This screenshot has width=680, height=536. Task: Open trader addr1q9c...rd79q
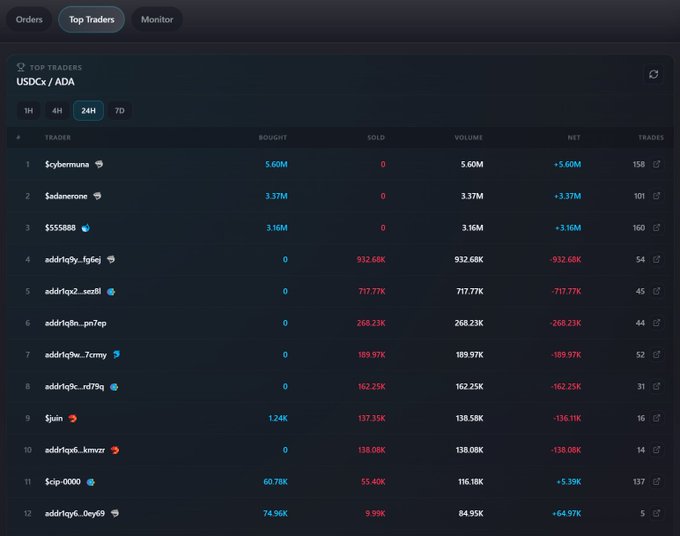pos(74,386)
